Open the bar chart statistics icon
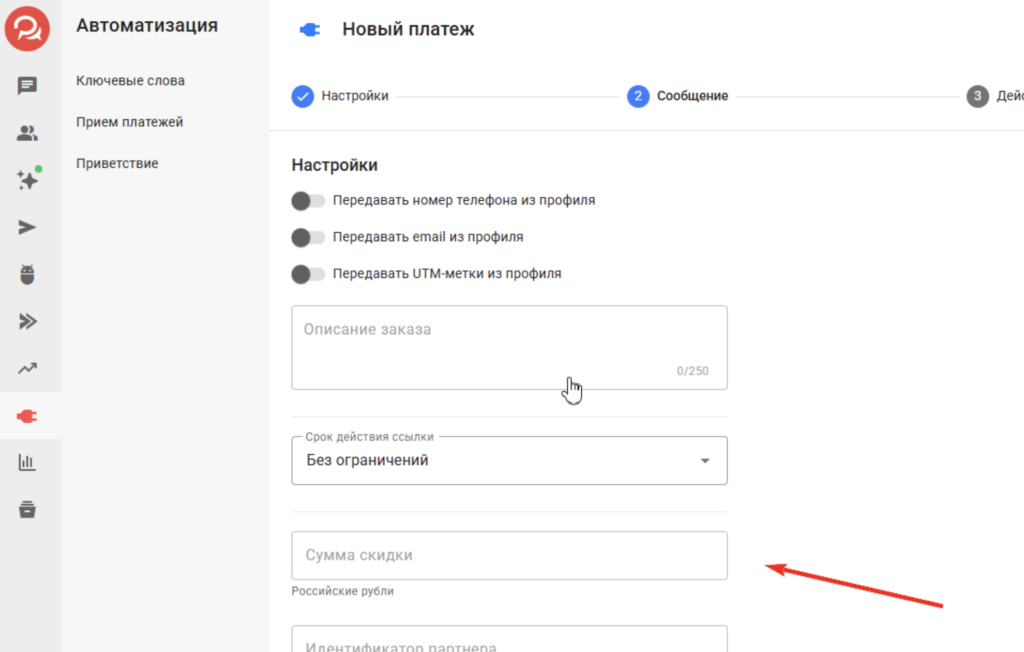The width and height of the screenshot is (1024, 652). pyautogui.click(x=28, y=462)
